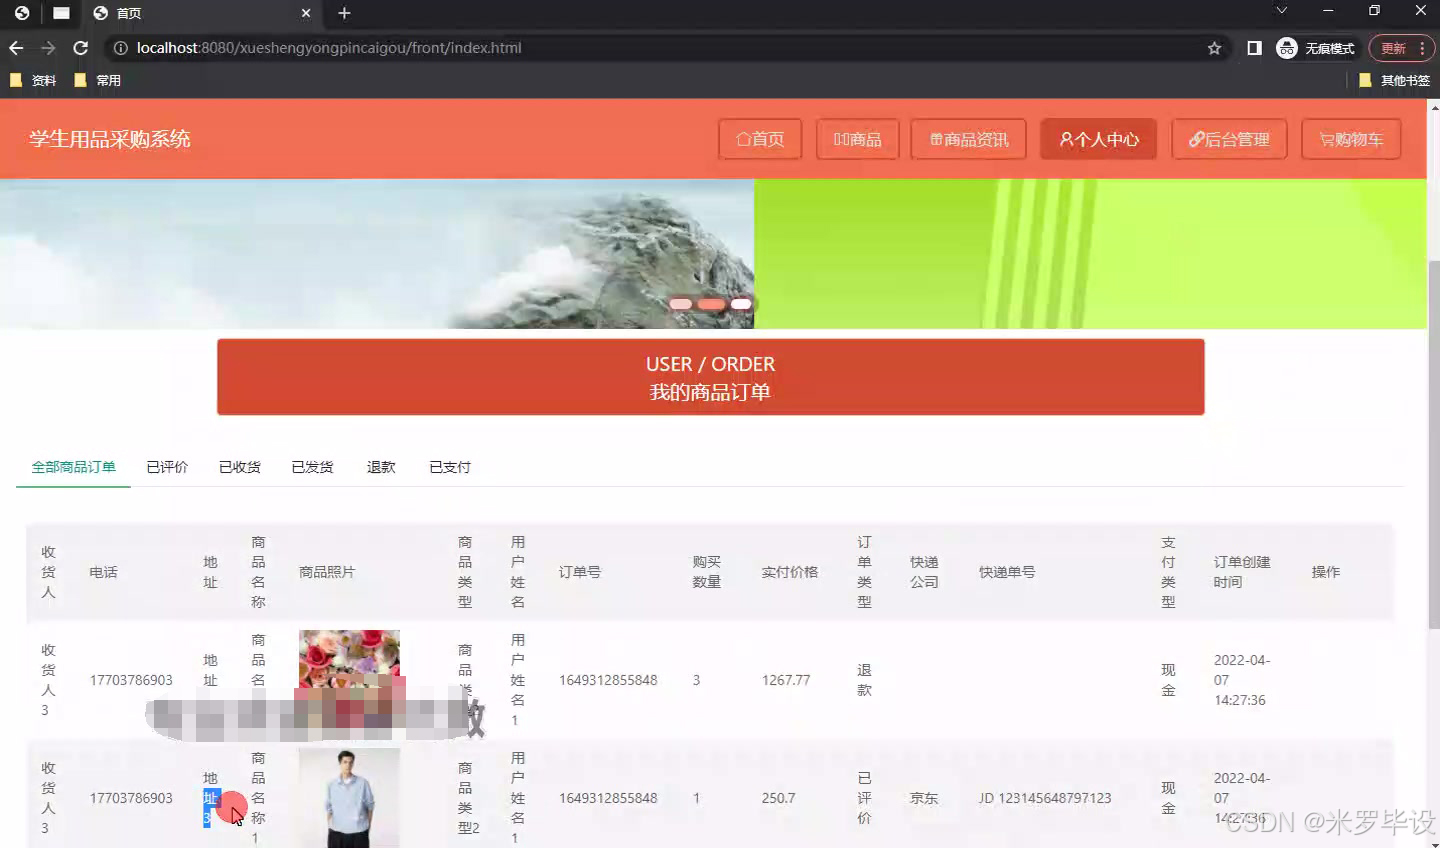Select the first carousel indicator dot
Image resolution: width=1440 pixels, height=848 pixels.
[680, 303]
